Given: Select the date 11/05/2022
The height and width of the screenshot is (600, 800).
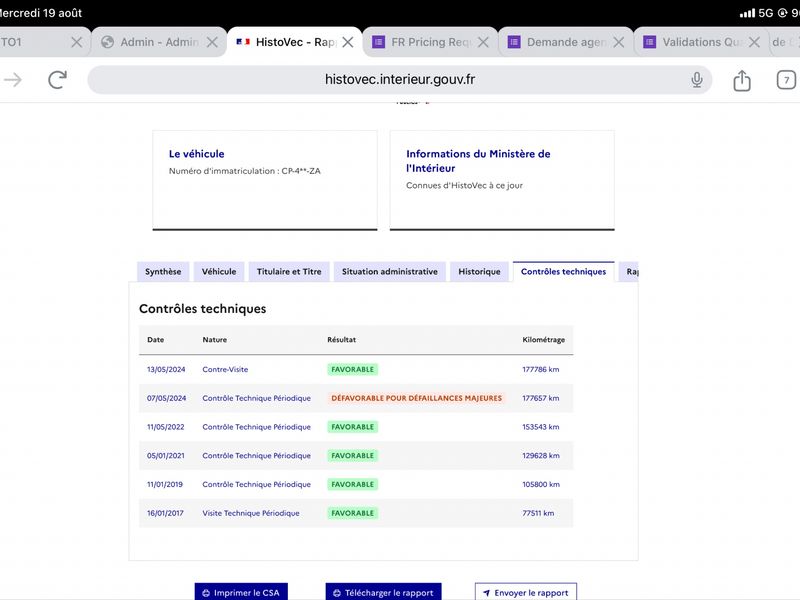Looking at the screenshot, I should pos(165,427).
